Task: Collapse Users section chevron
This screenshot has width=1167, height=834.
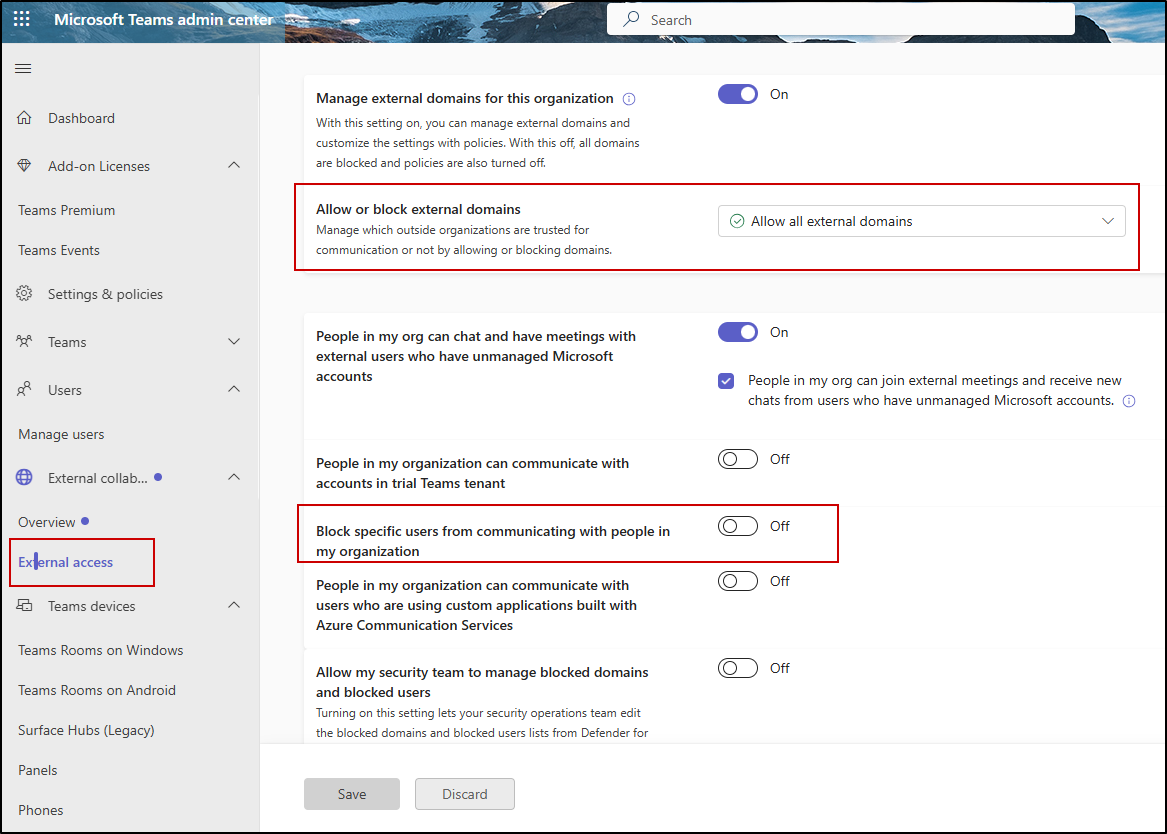Action: tap(234, 389)
